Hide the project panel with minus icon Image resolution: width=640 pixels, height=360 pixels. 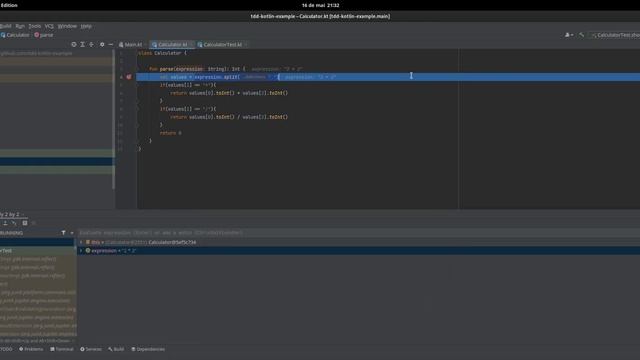coord(111,44)
